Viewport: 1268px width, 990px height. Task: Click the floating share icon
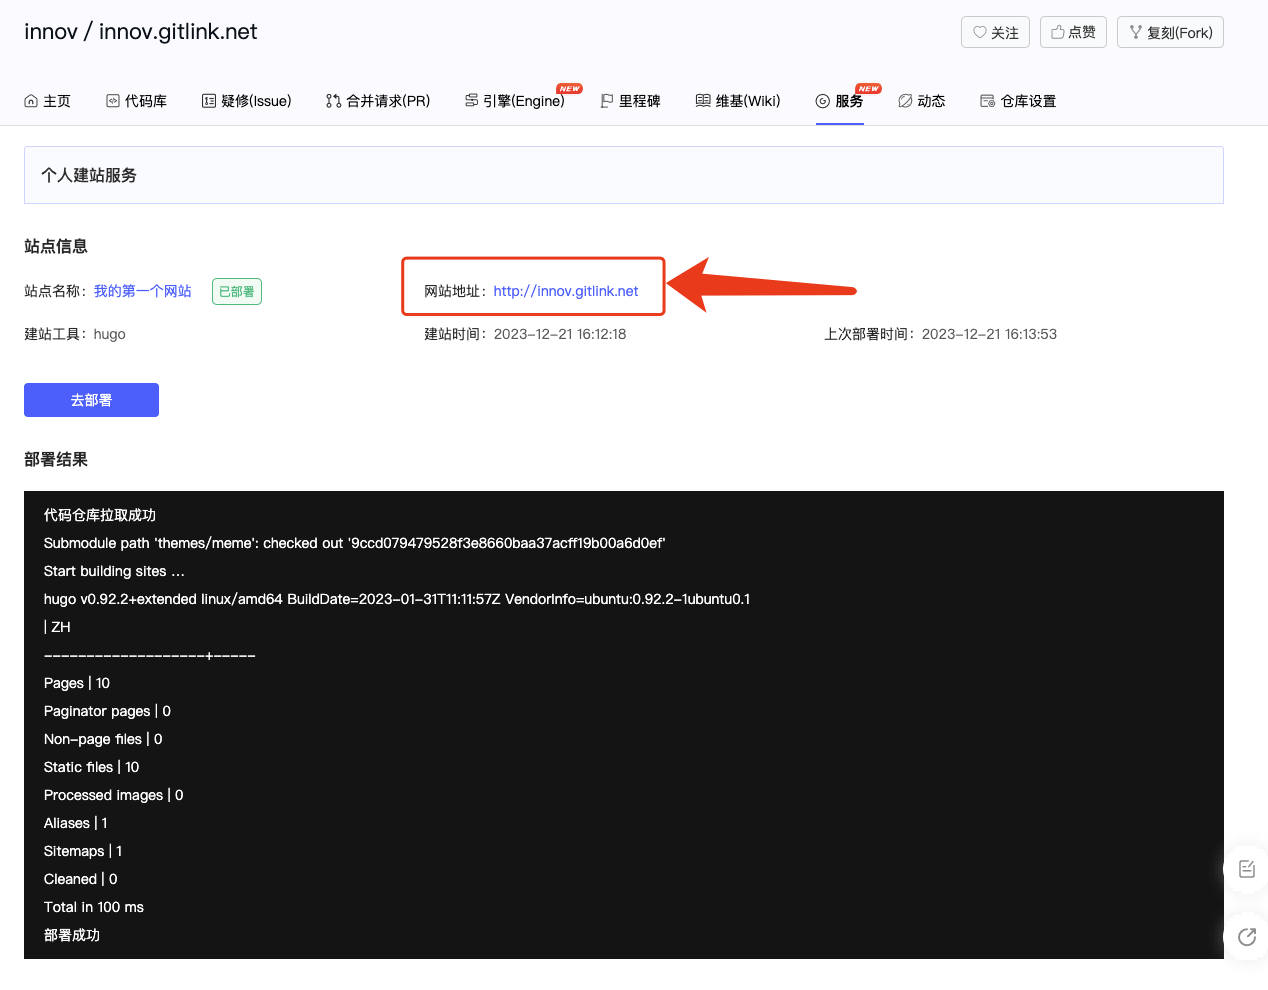(x=1247, y=937)
